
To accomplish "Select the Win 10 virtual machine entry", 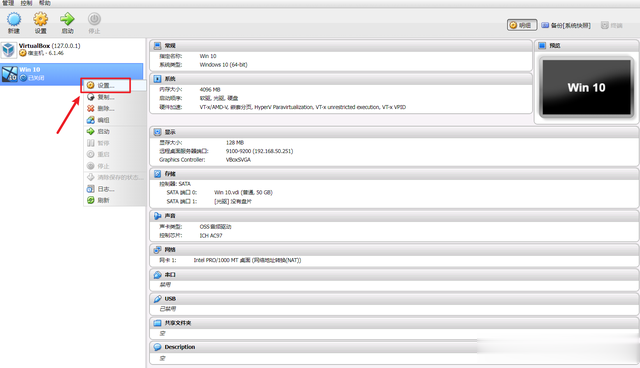I will [72, 74].
